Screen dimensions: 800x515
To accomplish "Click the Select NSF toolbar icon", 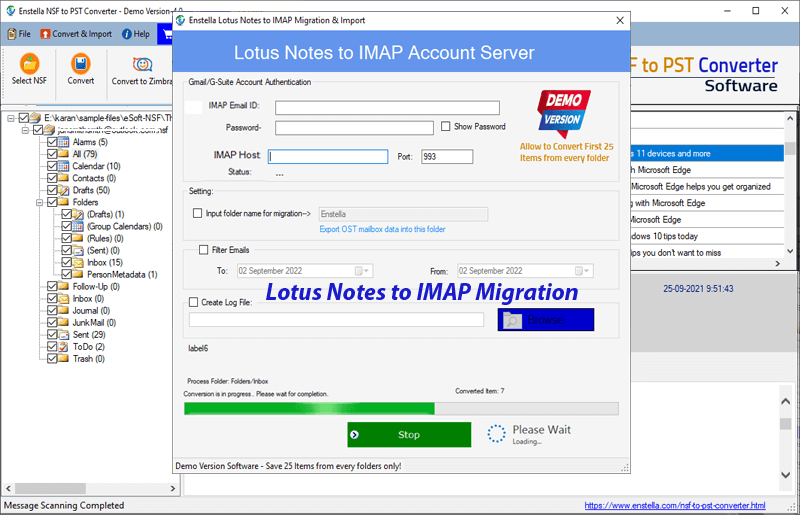I will (30, 64).
